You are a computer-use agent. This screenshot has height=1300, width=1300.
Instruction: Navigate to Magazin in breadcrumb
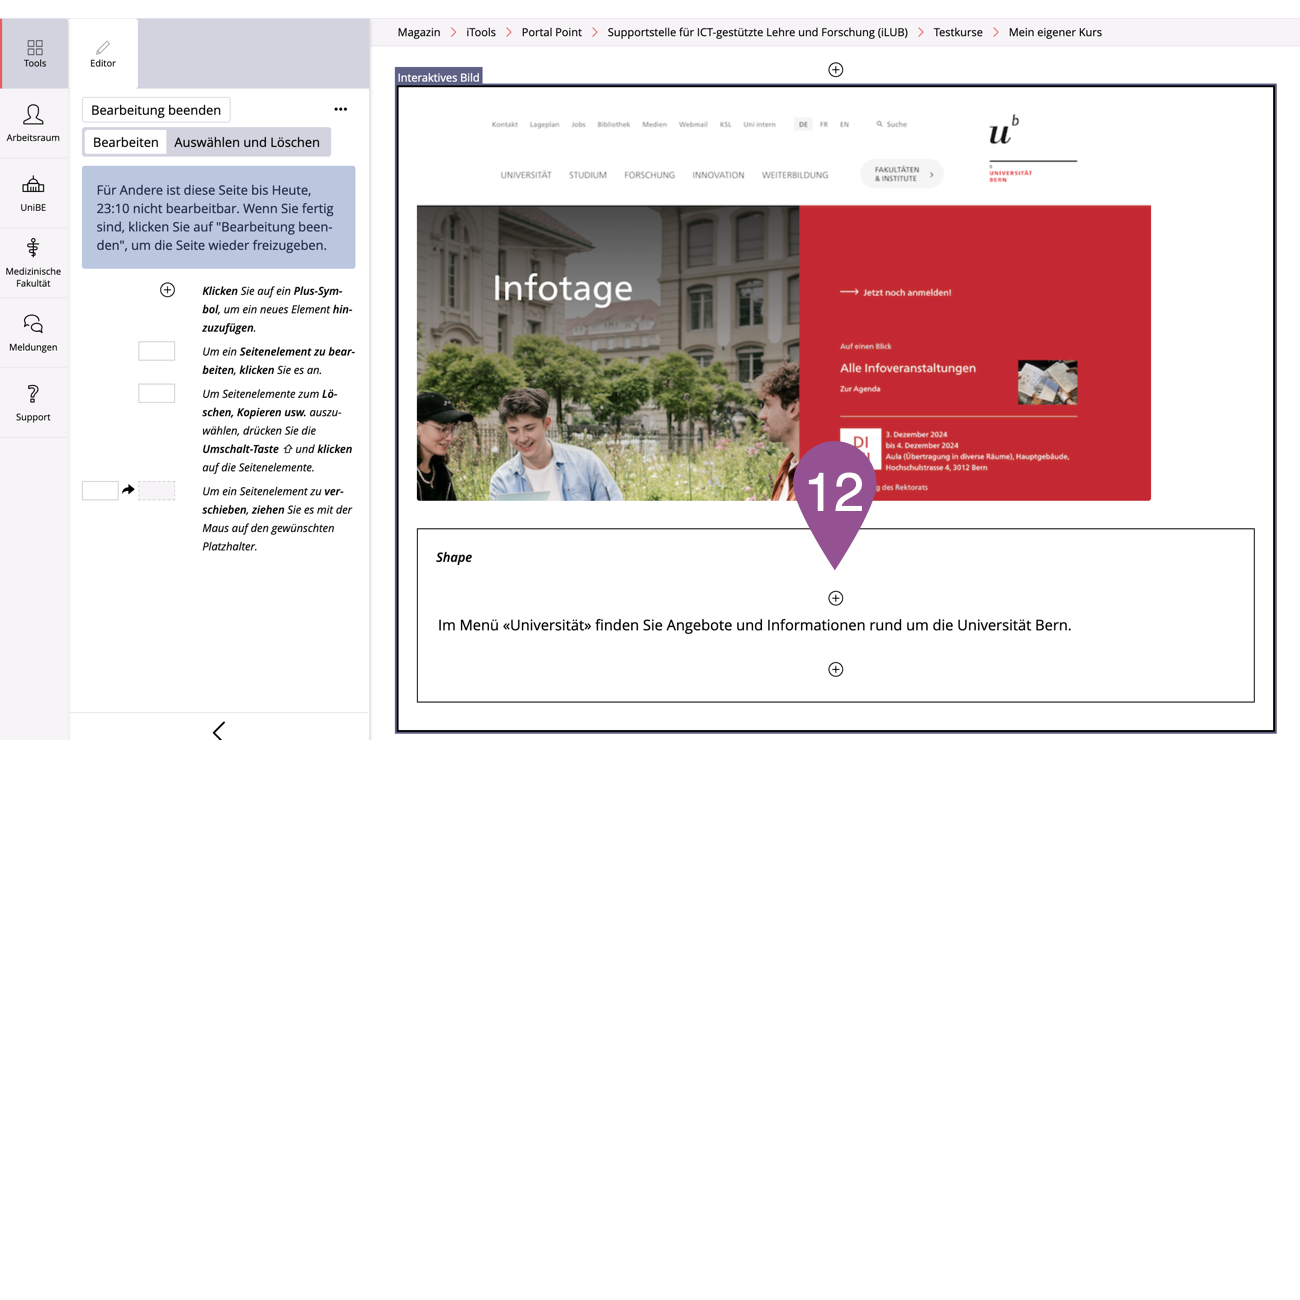[x=419, y=32]
